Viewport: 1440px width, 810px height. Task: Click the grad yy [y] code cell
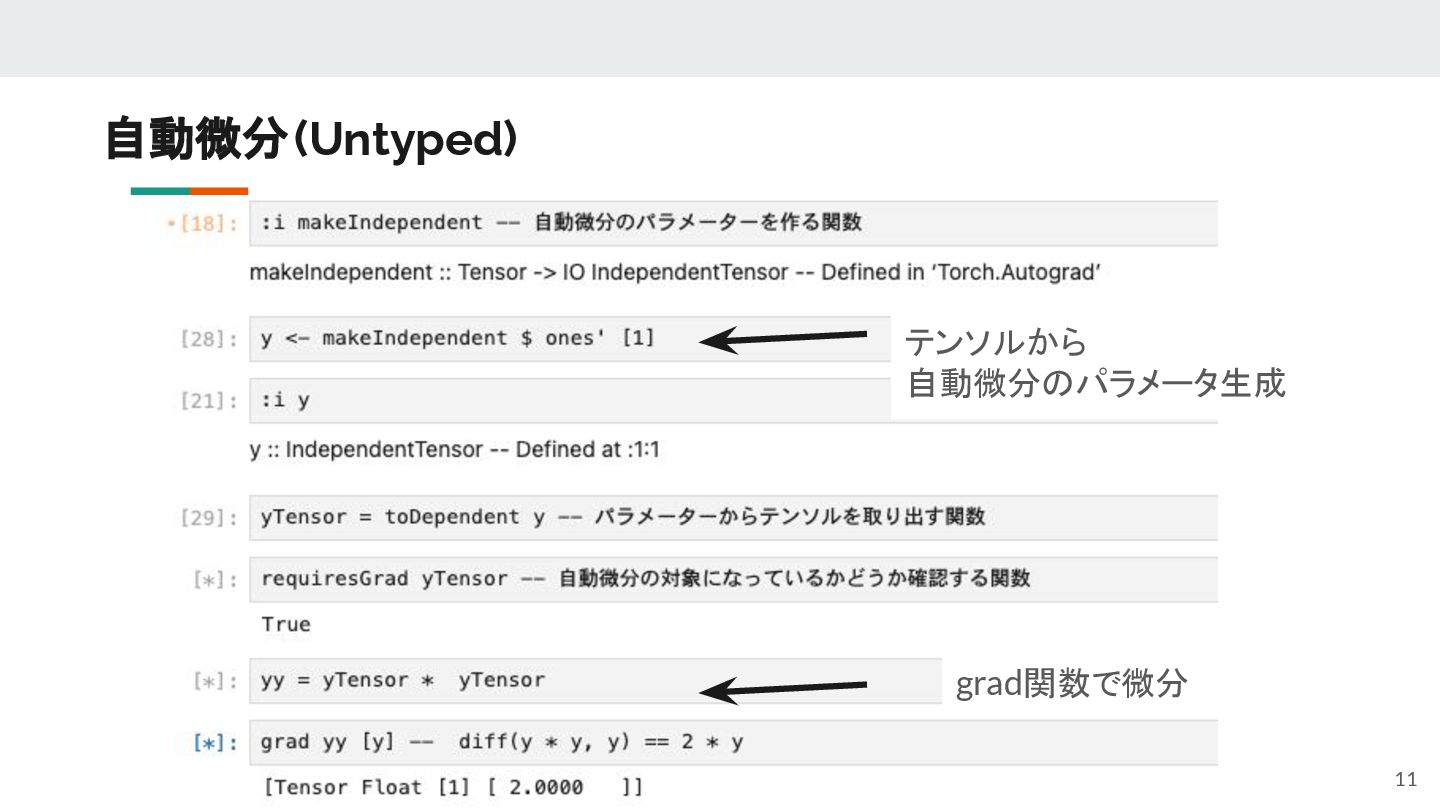tap(733, 743)
